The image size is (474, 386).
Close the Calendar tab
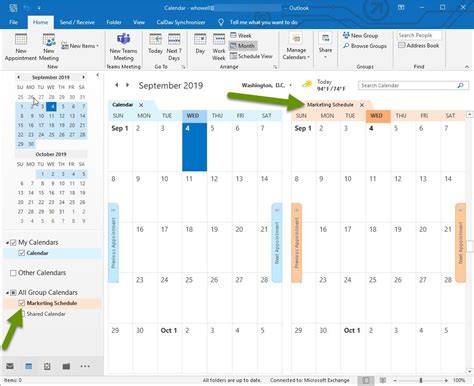coord(141,105)
